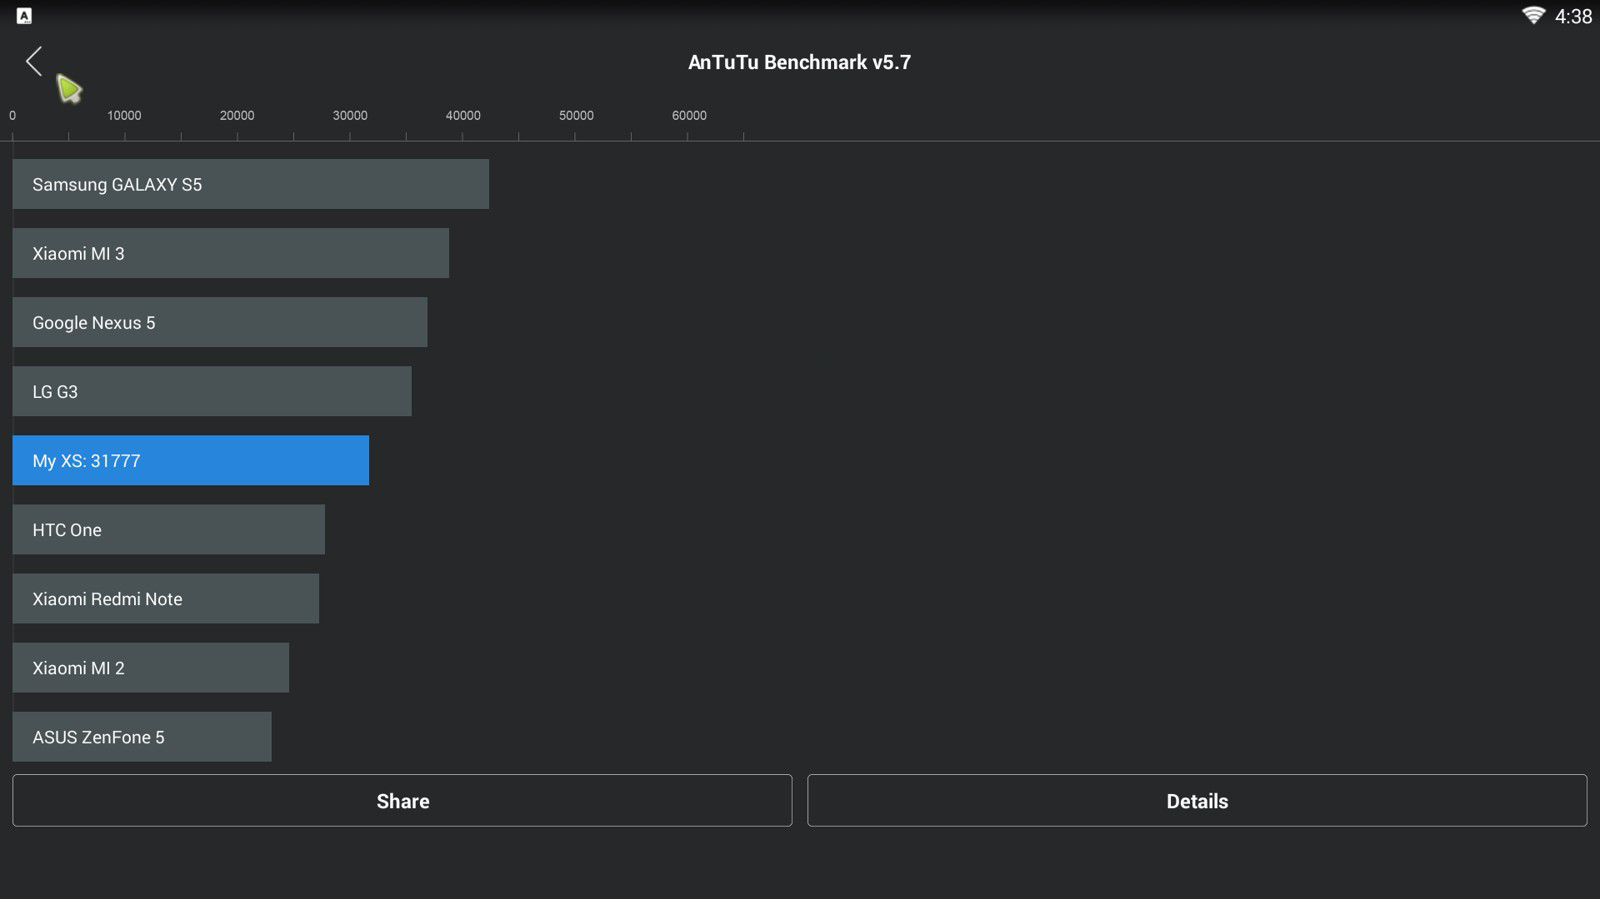Click the 30000 axis label
Viewport: 1600px width, 899px height.
[x=350, y=115]
